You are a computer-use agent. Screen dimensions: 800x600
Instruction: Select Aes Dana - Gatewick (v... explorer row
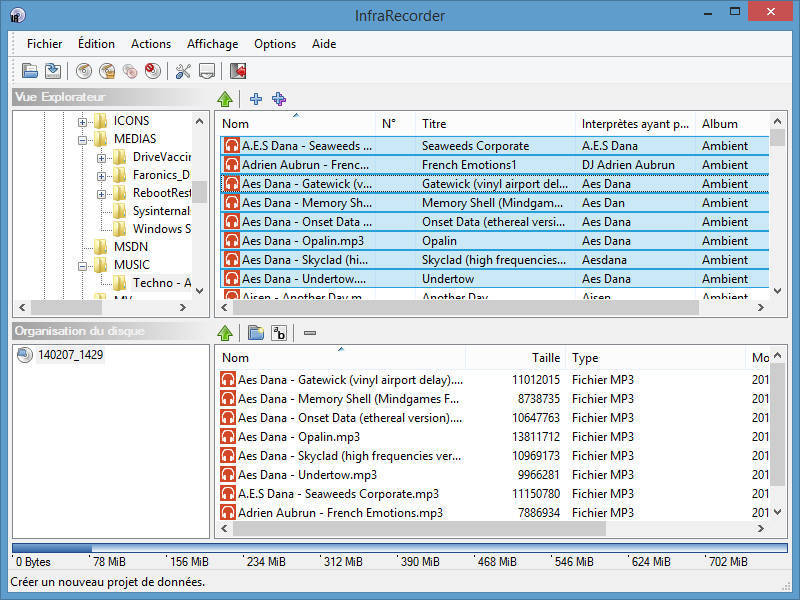tap(495, 184)
